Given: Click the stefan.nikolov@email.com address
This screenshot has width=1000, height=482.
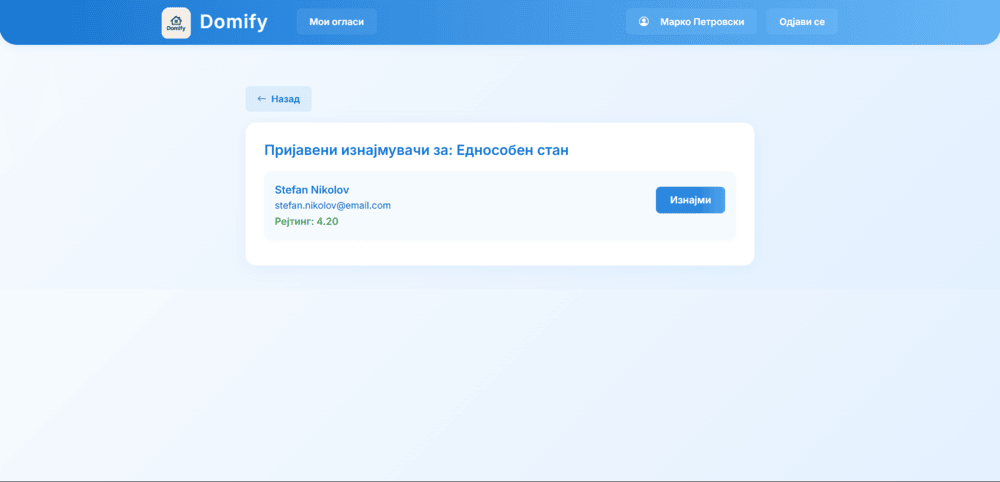Looking at the screenshot, I should [x=332, y=206].
